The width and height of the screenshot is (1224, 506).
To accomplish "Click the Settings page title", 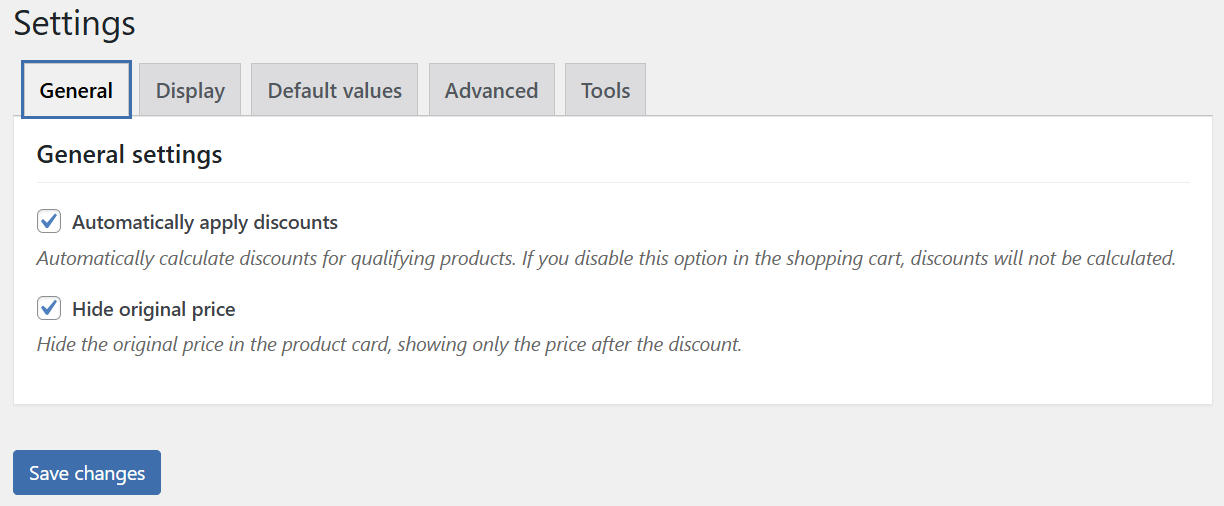I will click(74, 23).
